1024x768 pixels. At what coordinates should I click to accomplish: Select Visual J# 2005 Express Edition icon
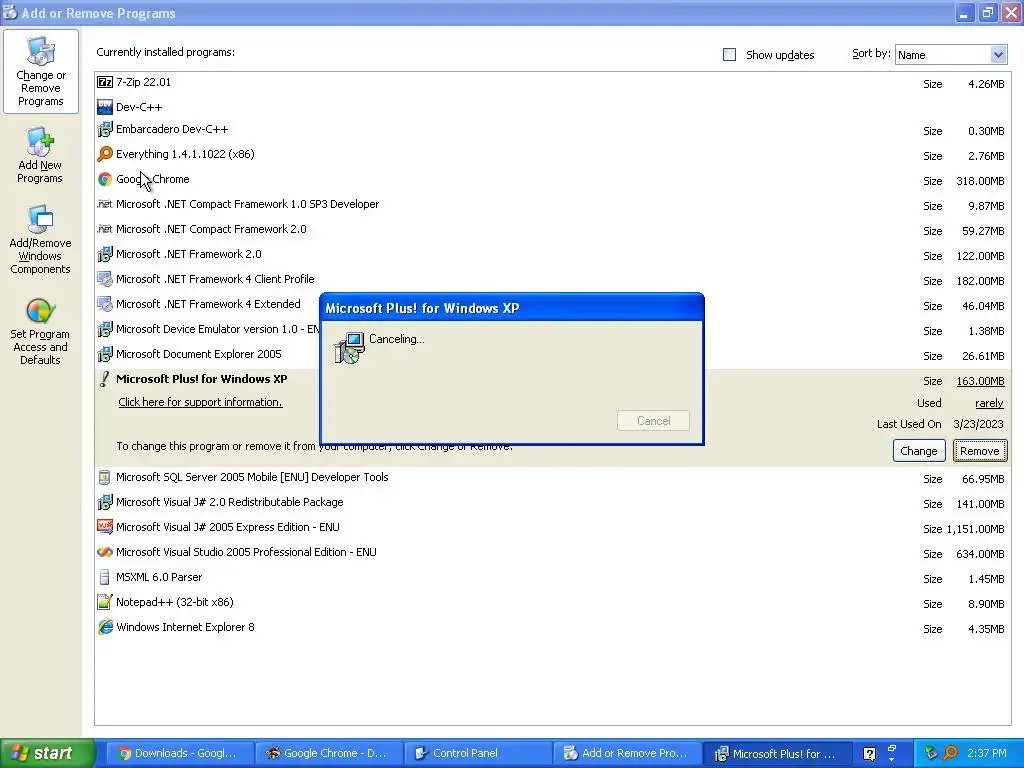pyautogui.click(x=104, y=527)
